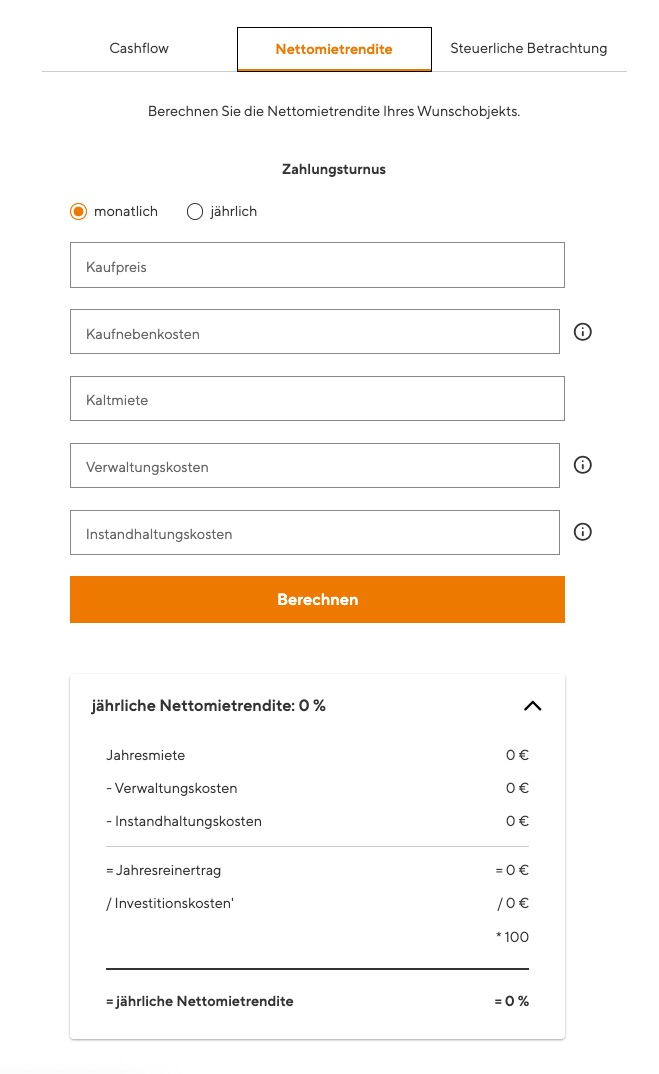Choose the jährlich radio button
Screen dimensions: 659x1074
coord(195,211)
